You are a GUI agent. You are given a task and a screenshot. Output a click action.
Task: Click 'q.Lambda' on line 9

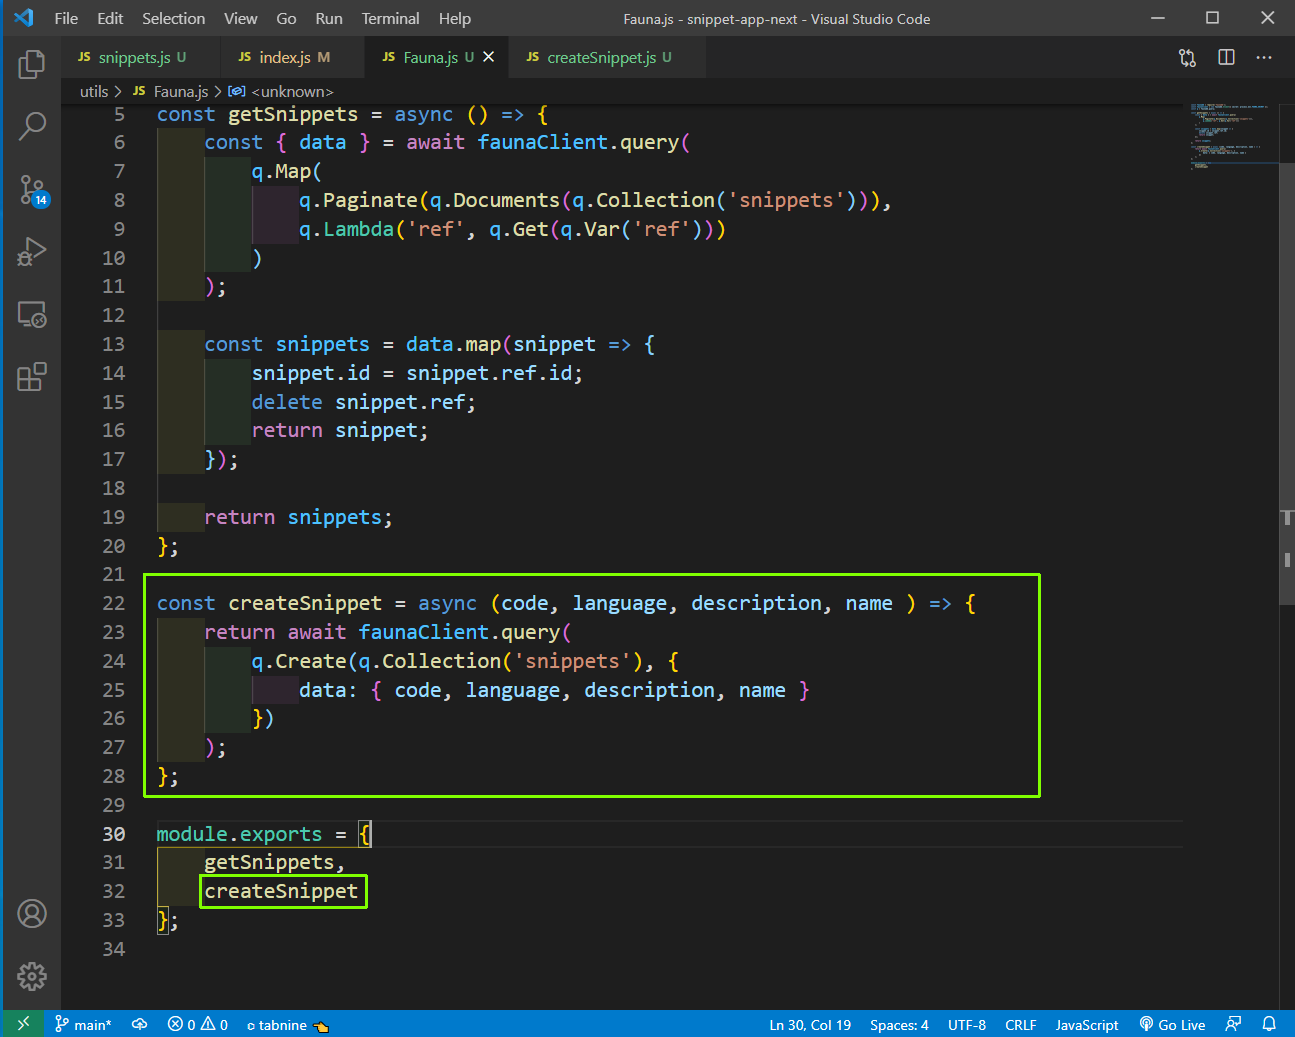pos(346,229)
